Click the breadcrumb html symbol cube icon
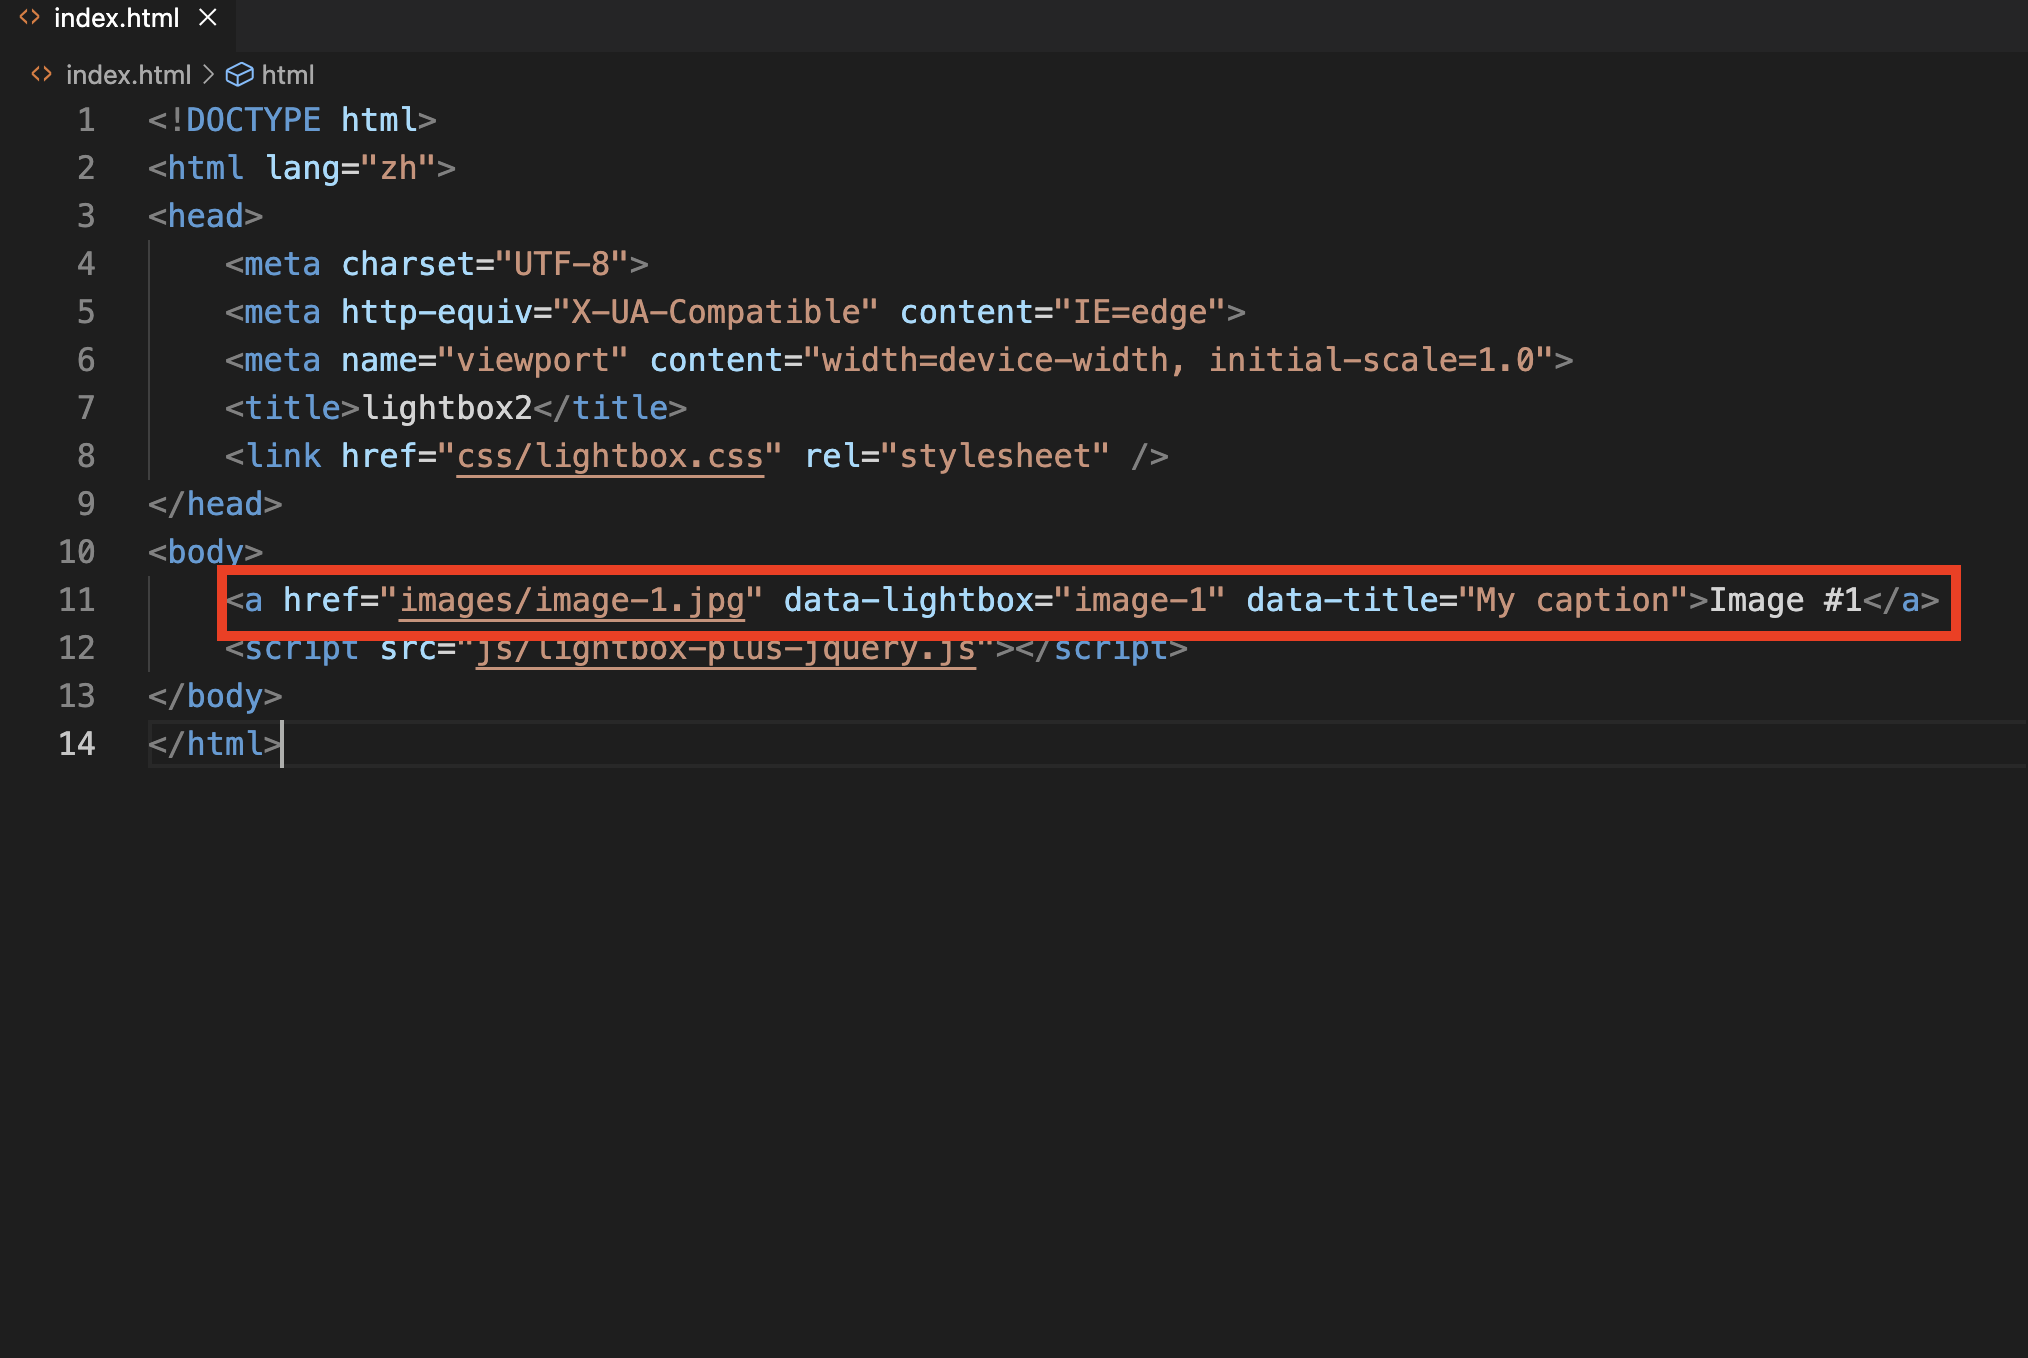Image resolution: width=2028 pixels, height=1358 pixels. [x=239, y=75]
